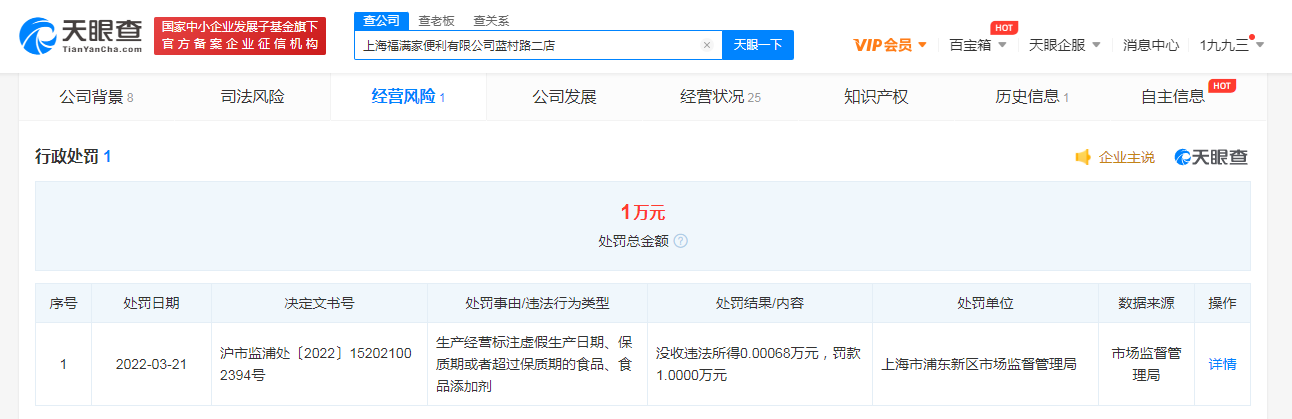Click the 数据来源 column header

pos(1147,303)
